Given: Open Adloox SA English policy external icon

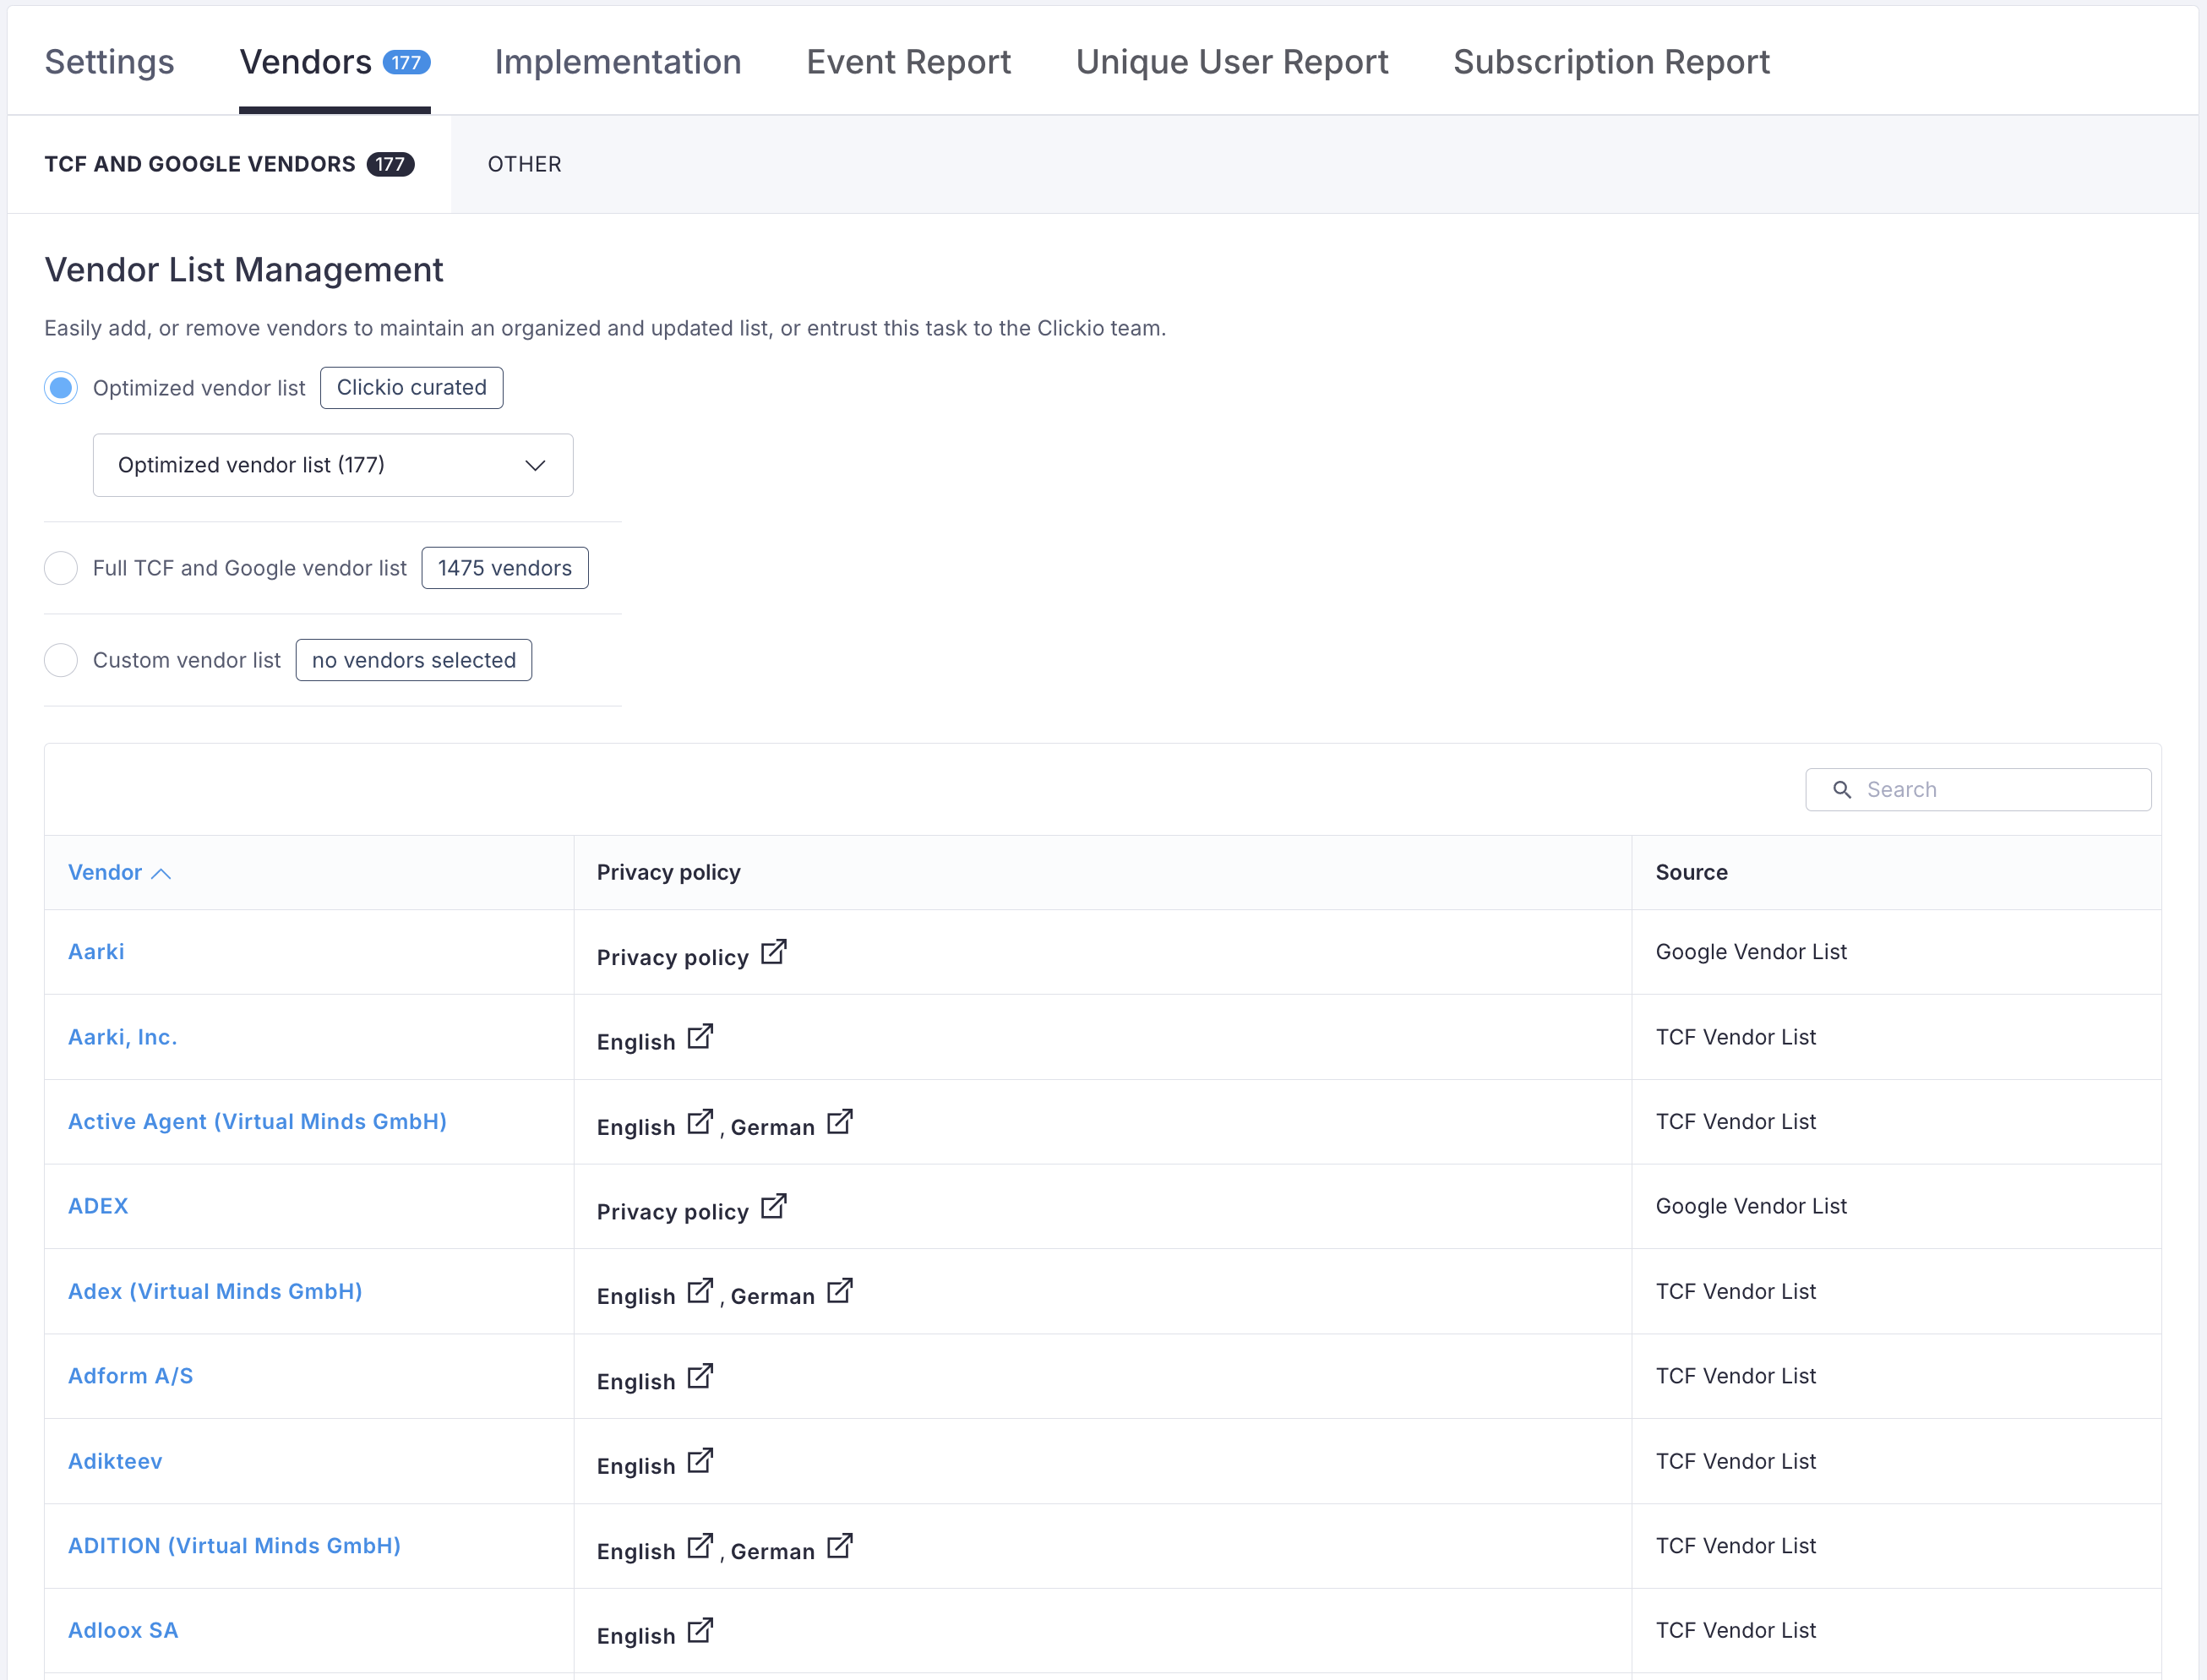Looking at the screenshot, I should [x=700, y=1630].
